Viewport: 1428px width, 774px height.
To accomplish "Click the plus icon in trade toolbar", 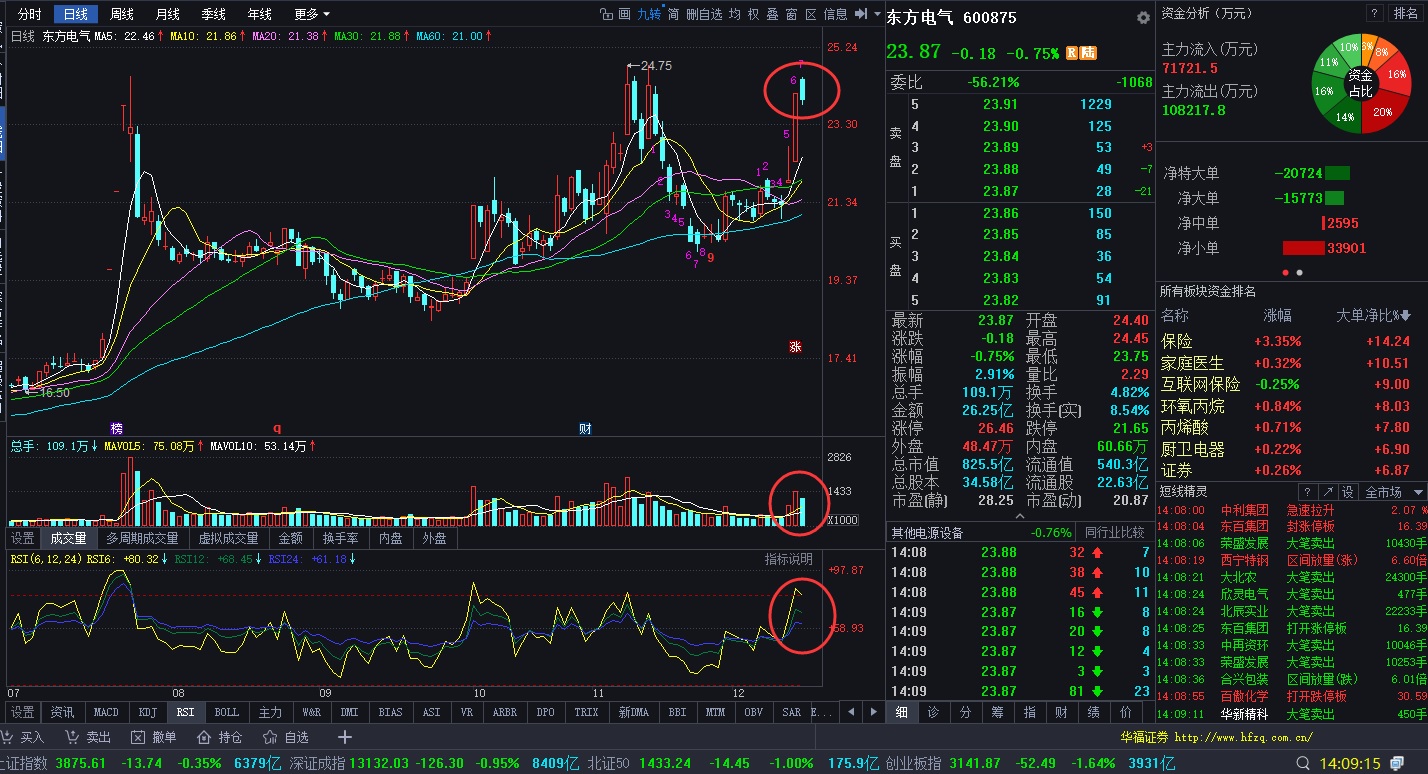I will click(x=345, y=737).
